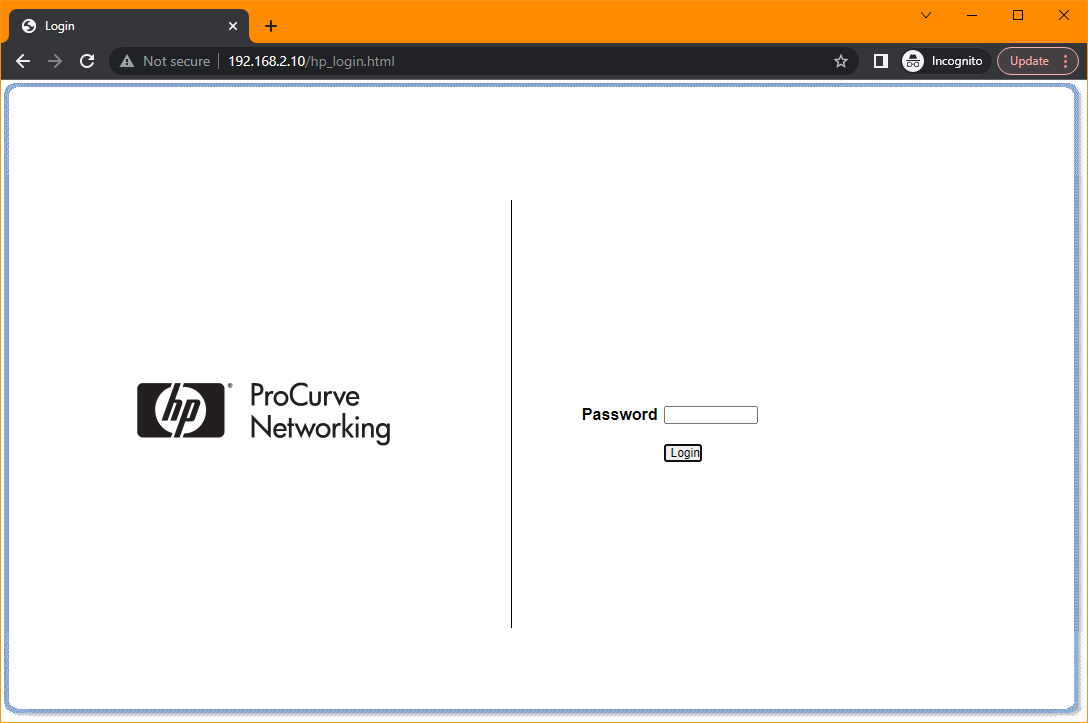Bookmark this page with the star
This screenshot has height=723, width=1088.
click(841, 61)
